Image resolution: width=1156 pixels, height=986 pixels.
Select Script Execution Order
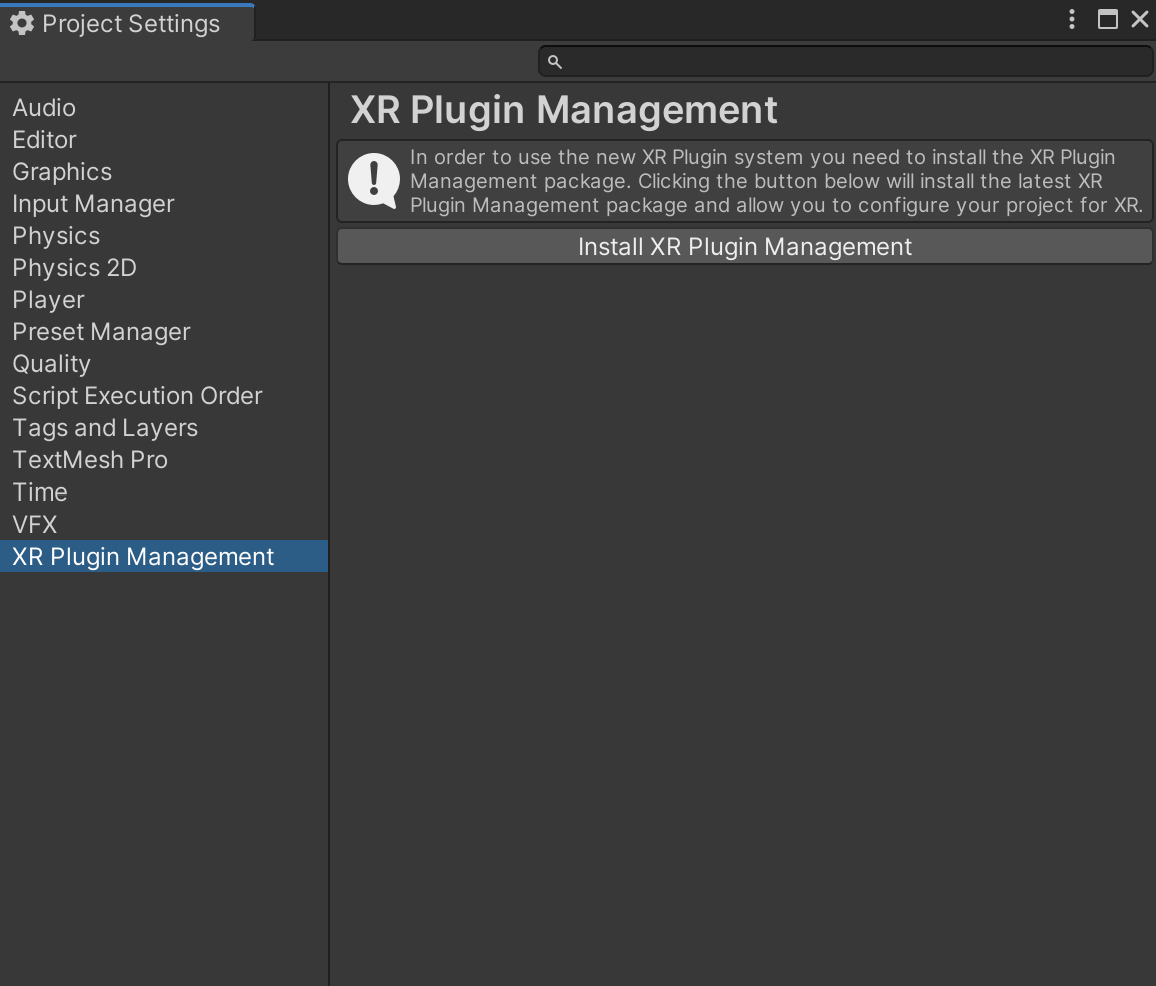coord(137,396)
